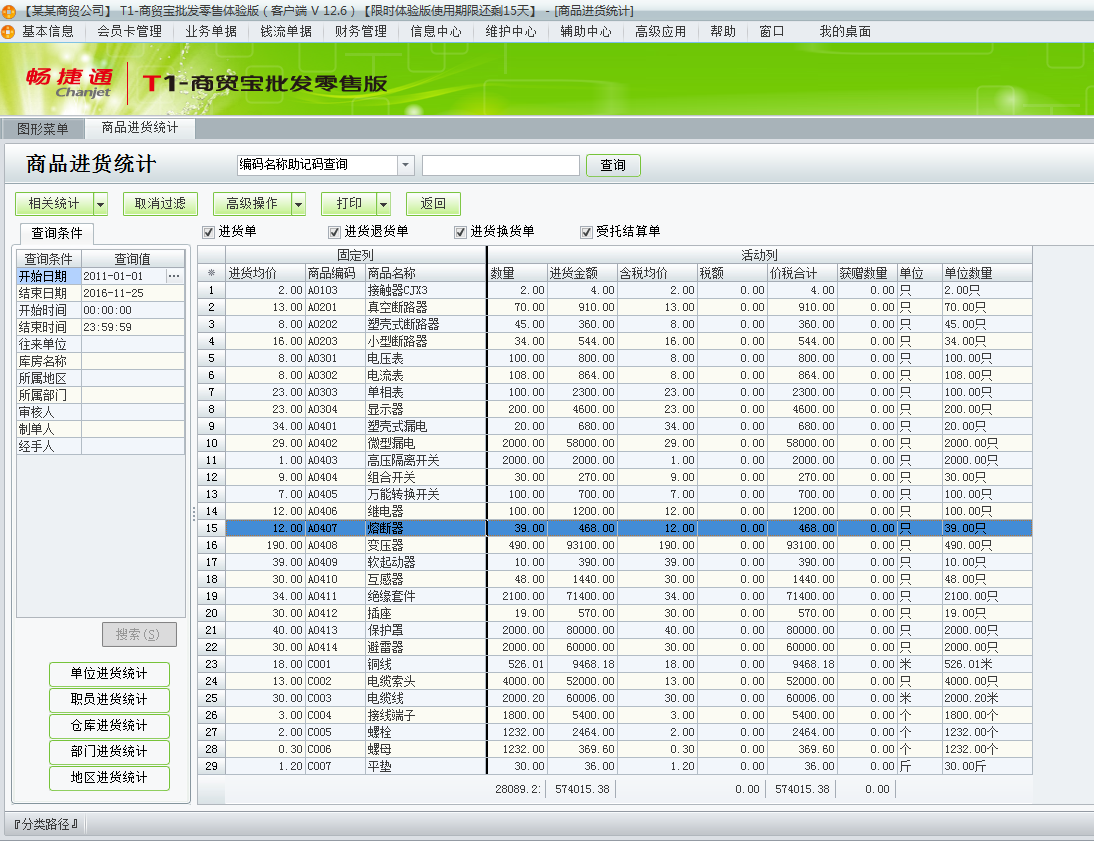Click the 取消过滤 button

pos(162,203)
